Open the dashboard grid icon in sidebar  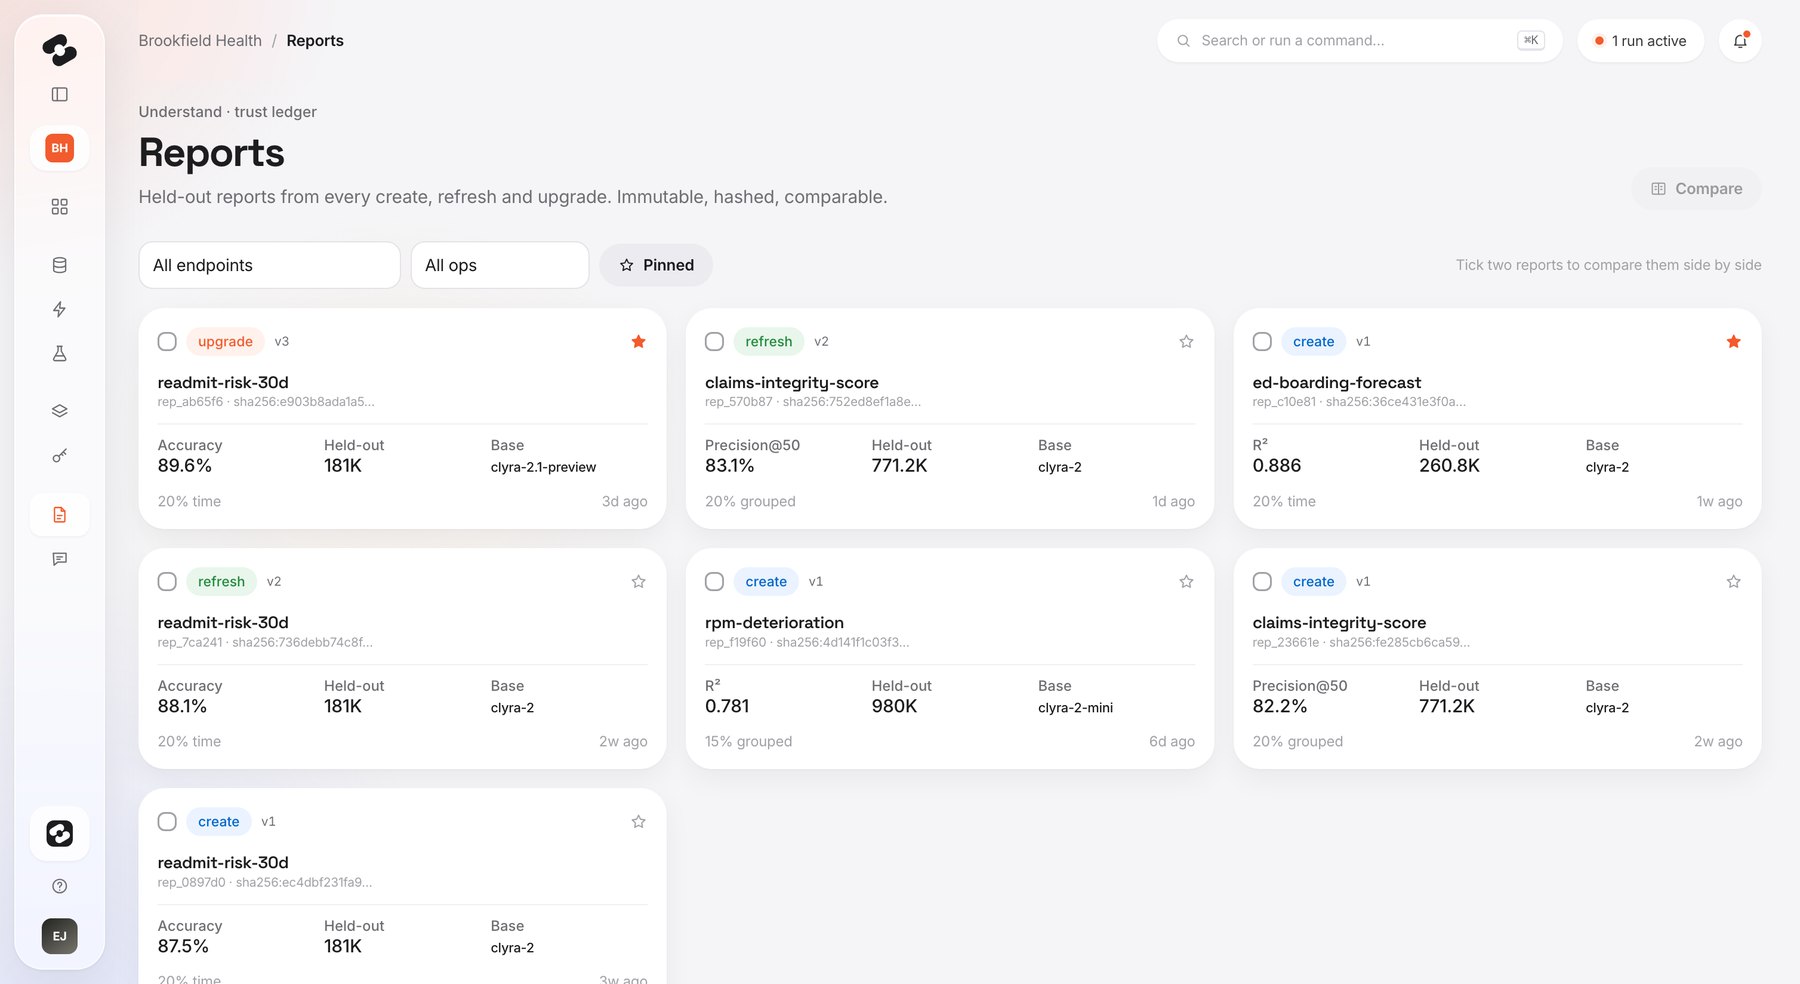[60, 206]
